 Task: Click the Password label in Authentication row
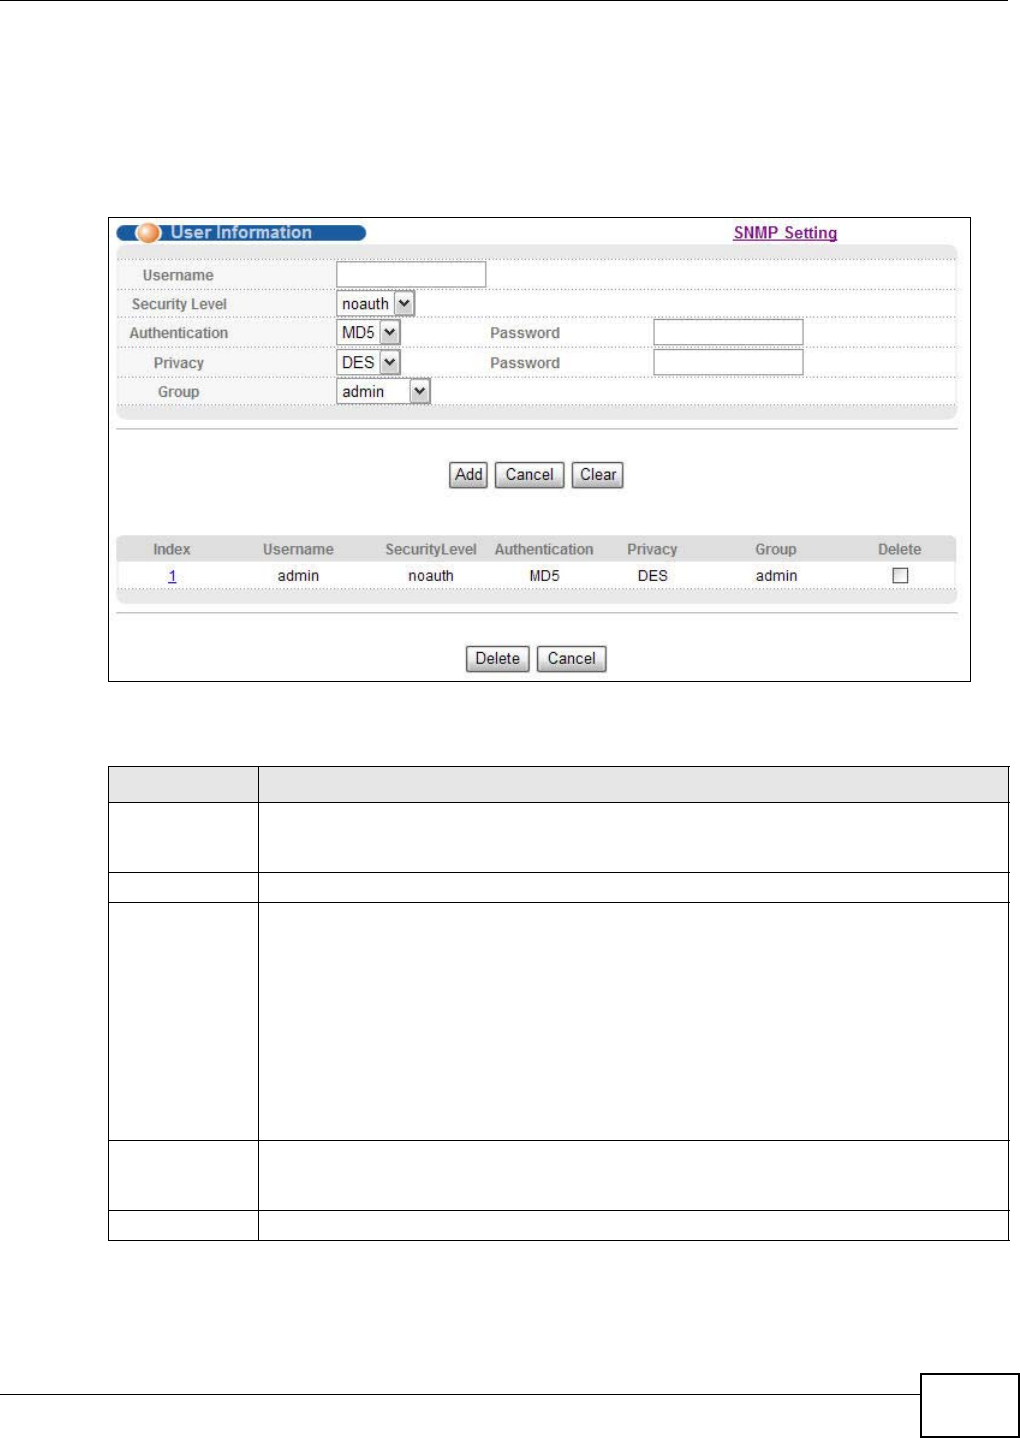525,333
